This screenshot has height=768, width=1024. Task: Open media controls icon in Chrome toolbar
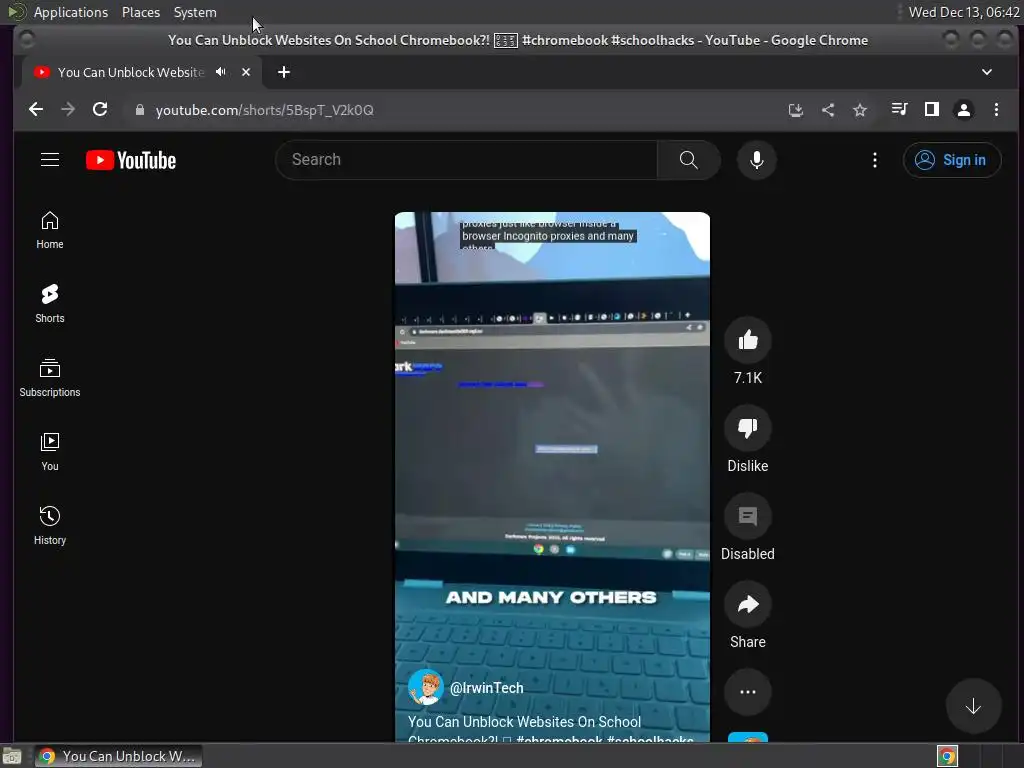tap(899, 110)
